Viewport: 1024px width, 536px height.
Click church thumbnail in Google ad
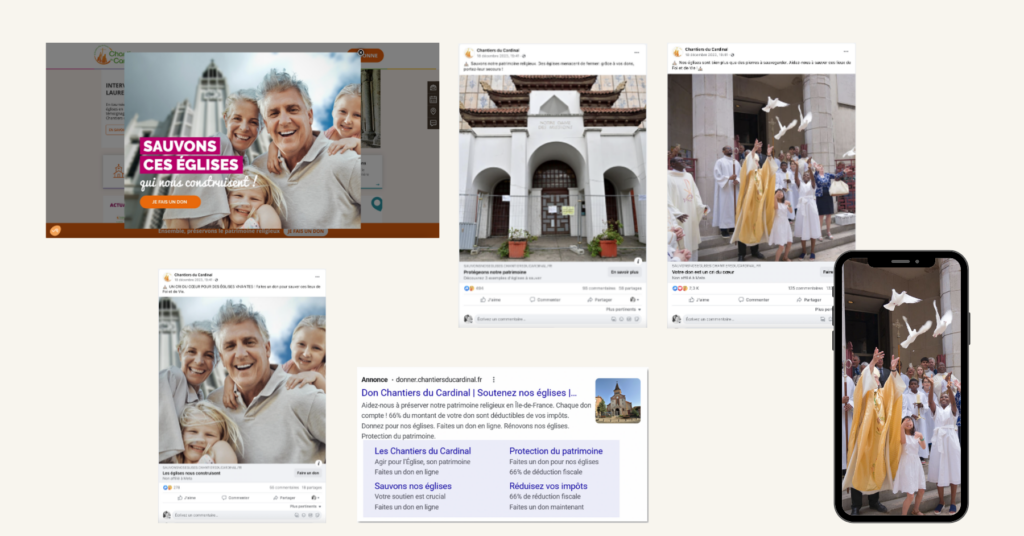[x=617, y=400]
